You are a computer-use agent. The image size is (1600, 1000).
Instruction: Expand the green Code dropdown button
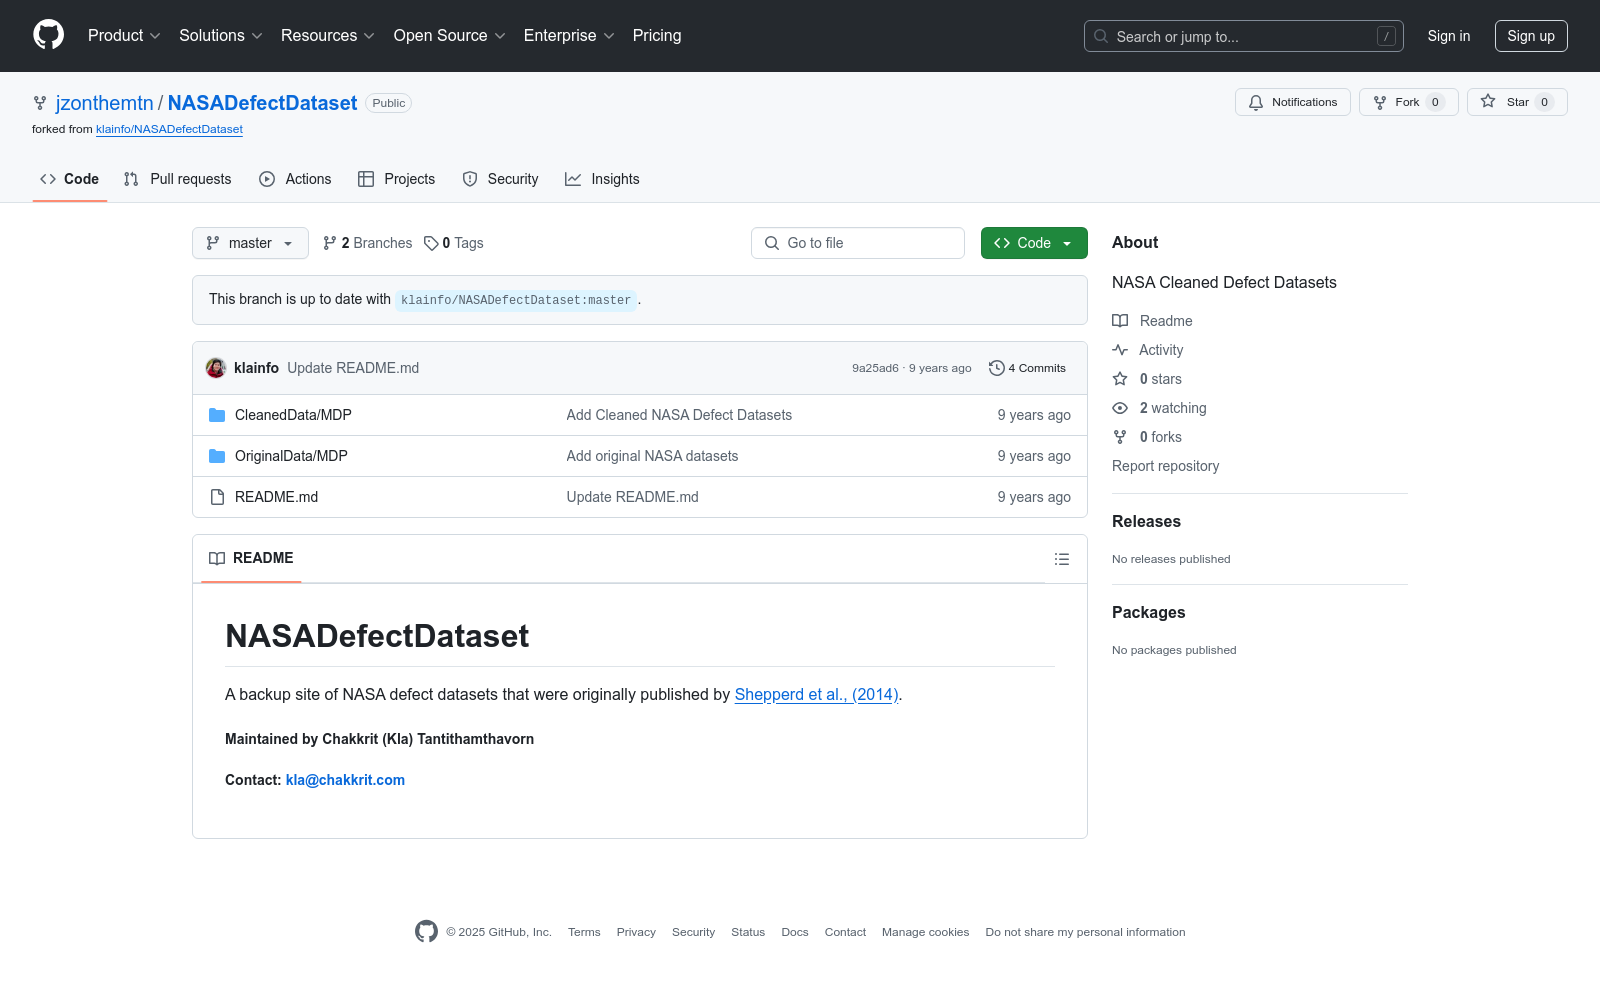(x=1034, y=243)
